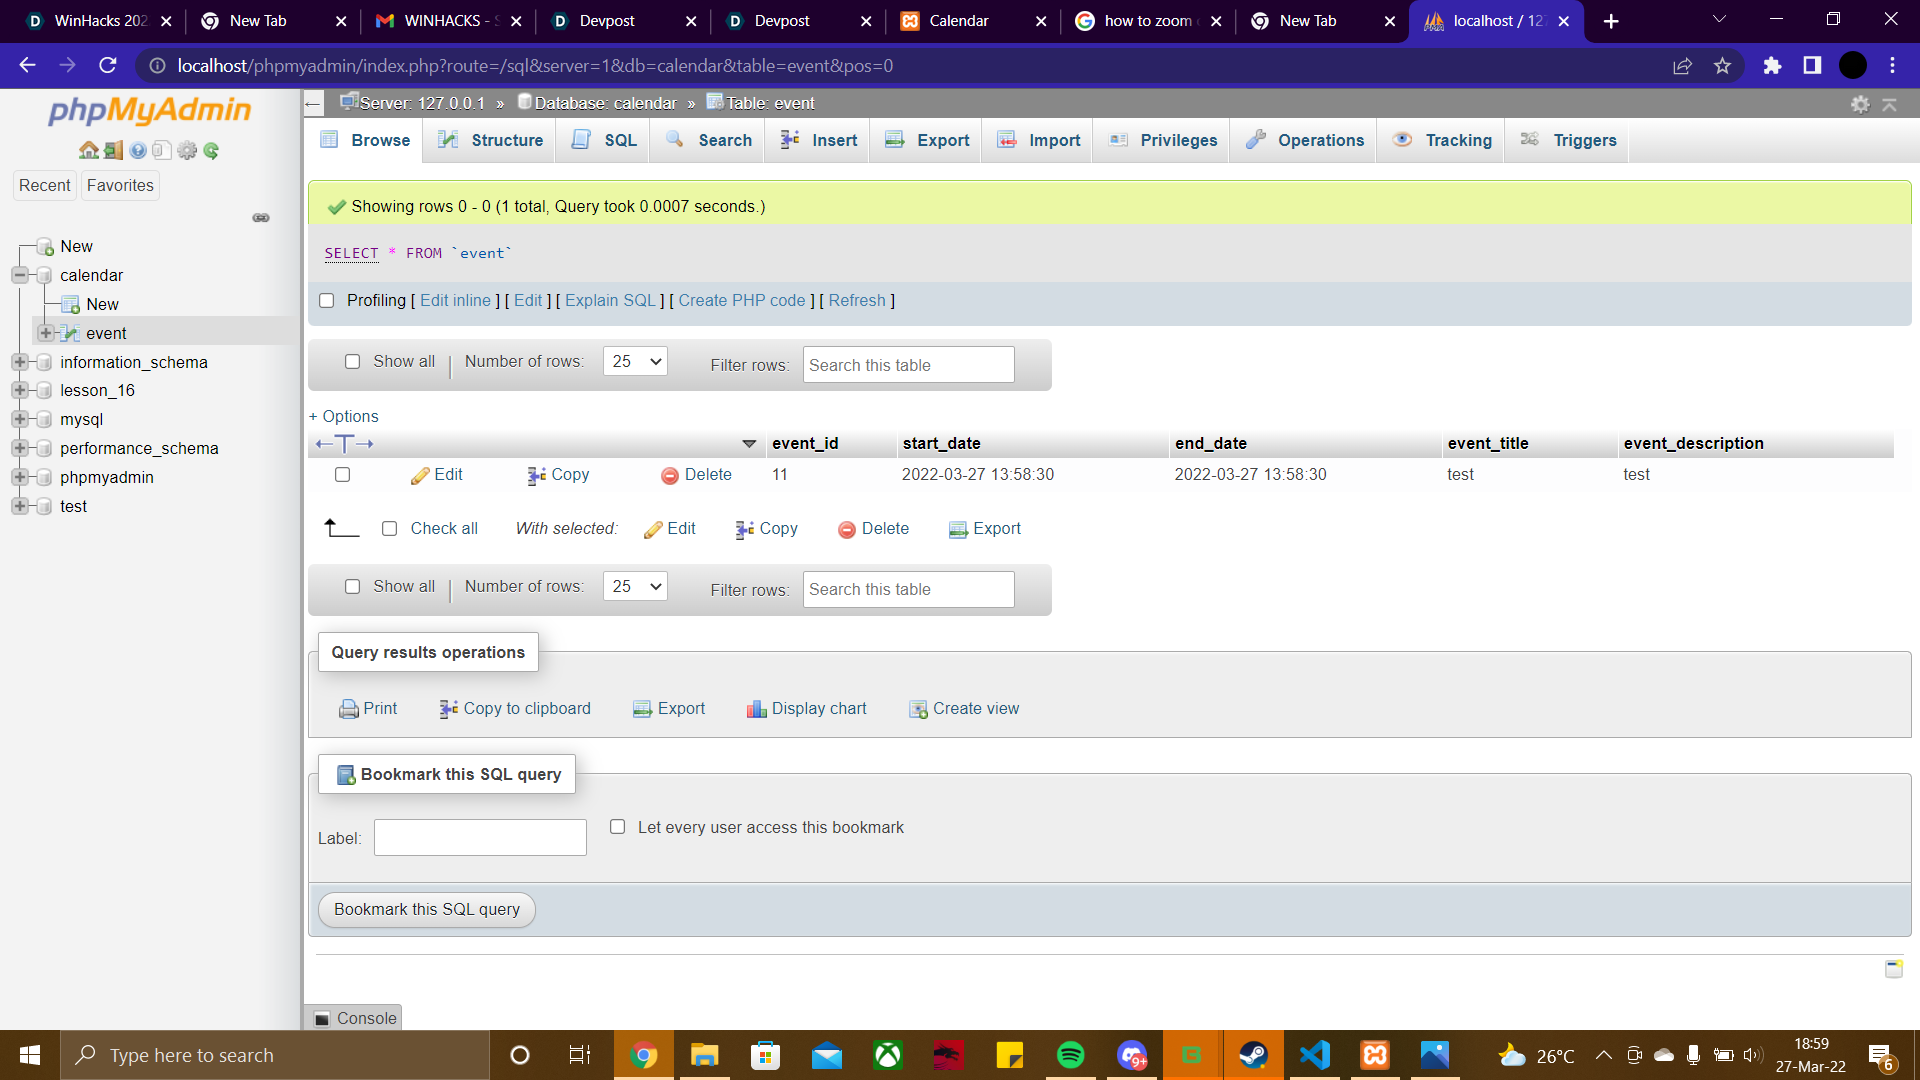The height and width of the screenshot is (1080, 1920).
Task: Expand the information_schema database node
Action: [19, 362]
